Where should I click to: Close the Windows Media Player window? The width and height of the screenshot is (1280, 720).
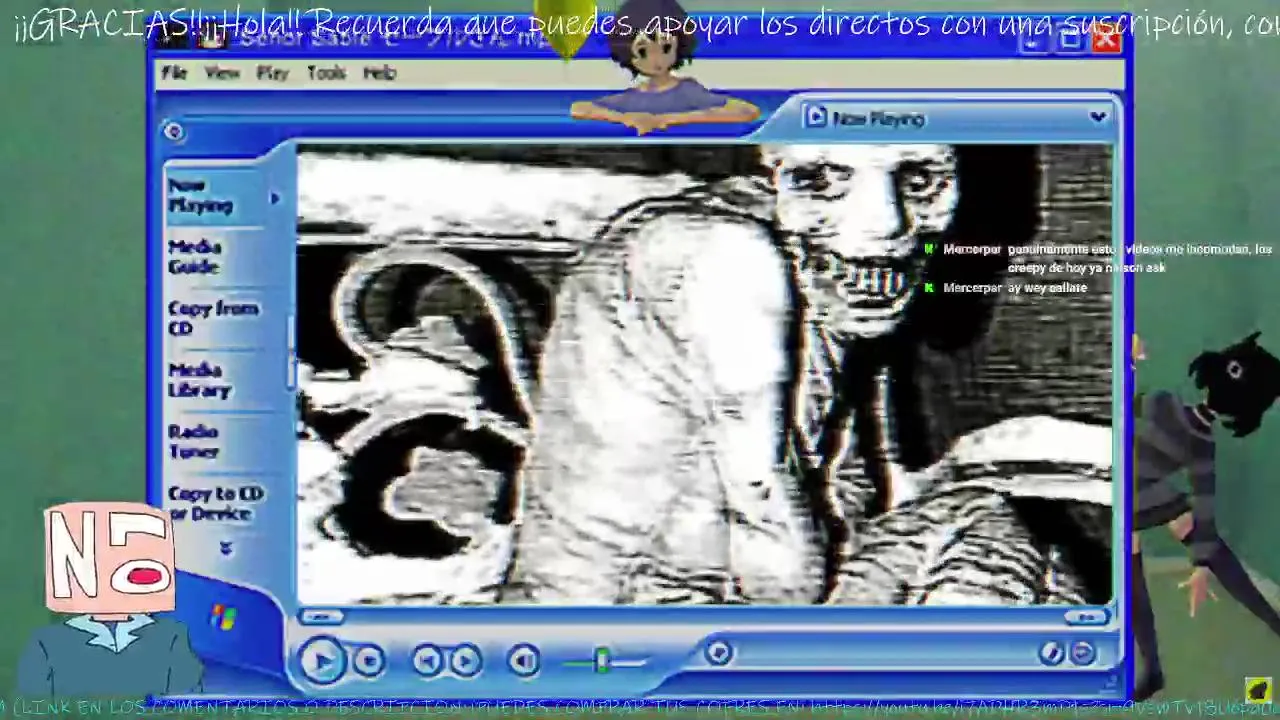point(1106,41)
